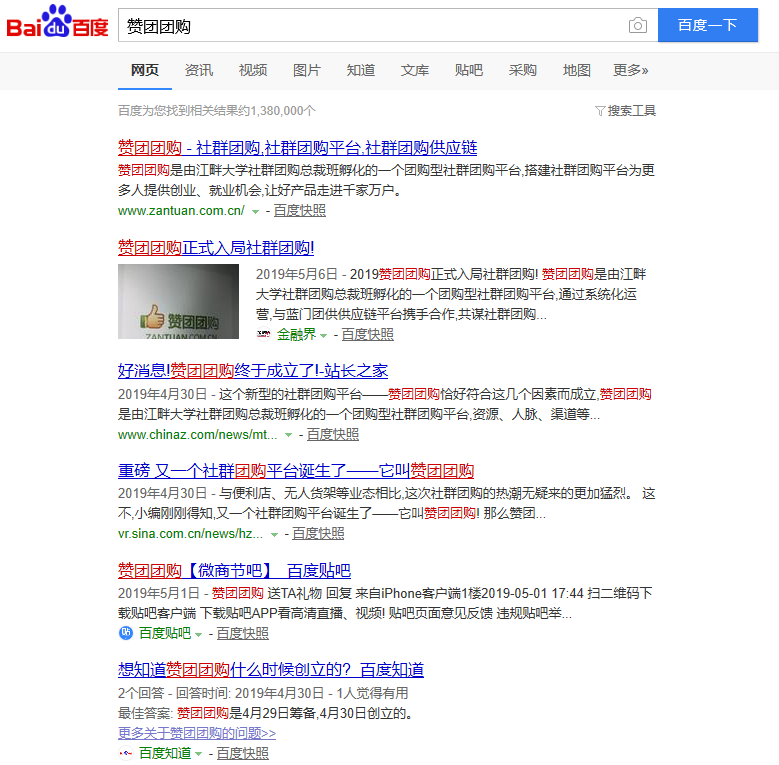
Task: Click 百度知道 source name
Action: tap(165, 753)
